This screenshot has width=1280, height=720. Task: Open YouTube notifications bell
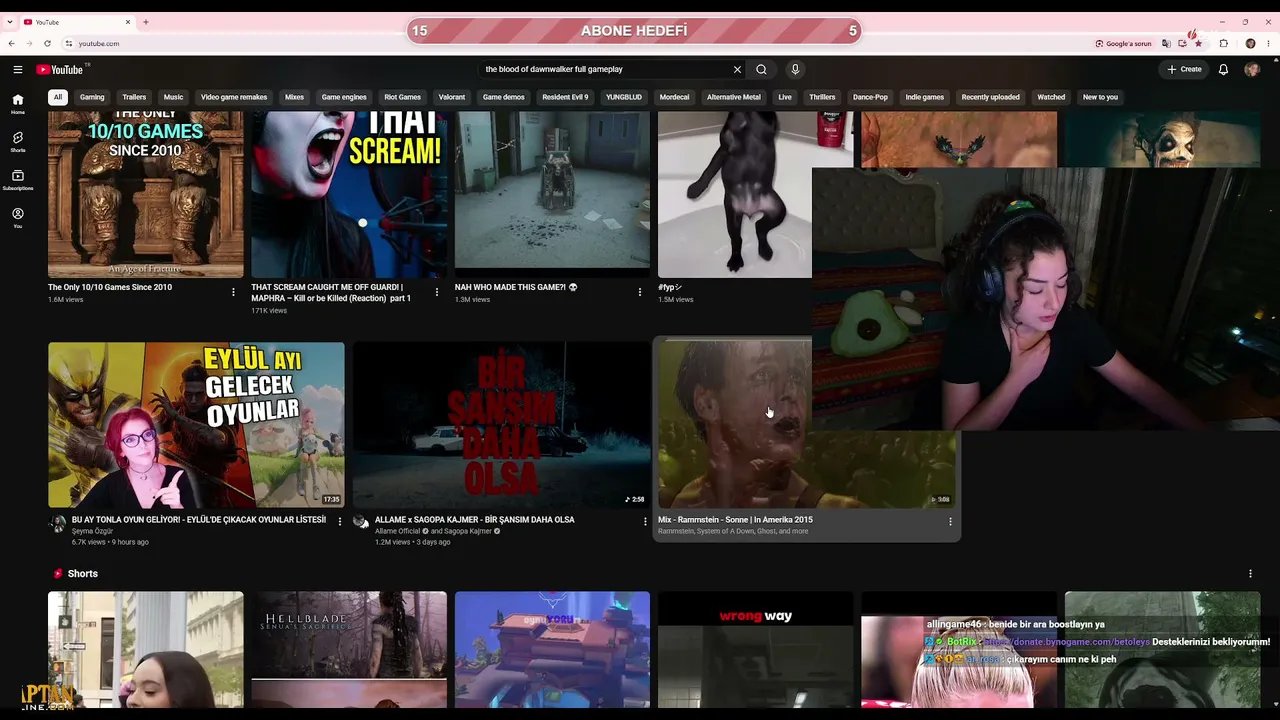[1223, 69]
